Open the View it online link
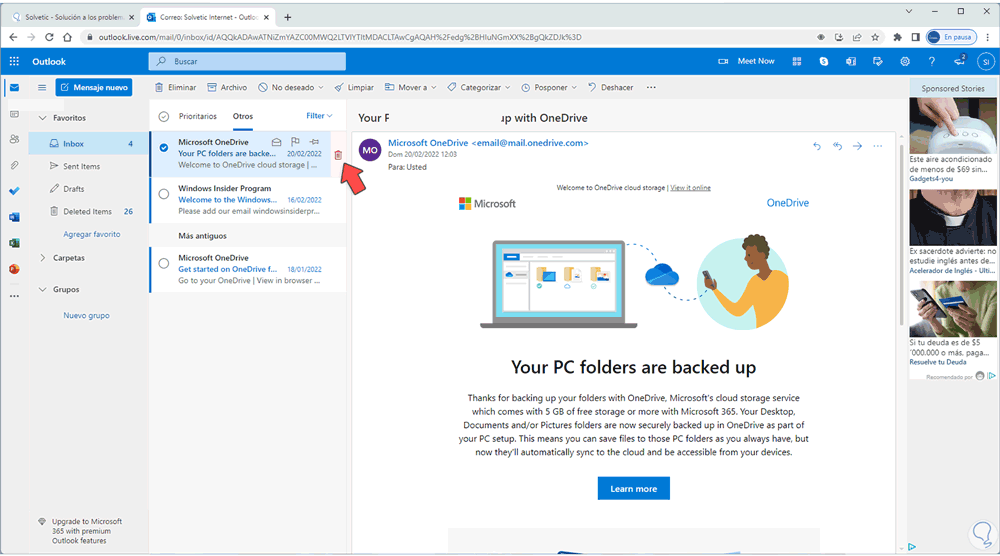This screenshot has height=556, width=1000. pyautogui.click(x=690, y=187)
